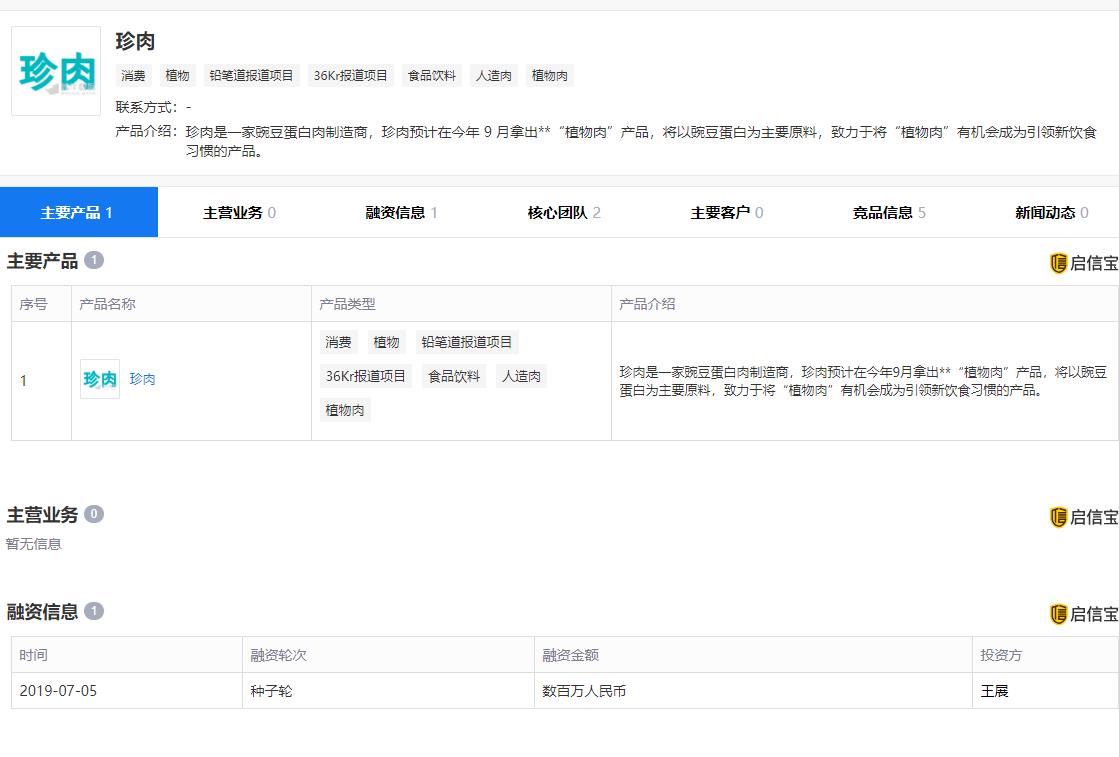Click the 暂无信息 text under 主营业务
Screen dimensions: 1119x757
(34, 544)
